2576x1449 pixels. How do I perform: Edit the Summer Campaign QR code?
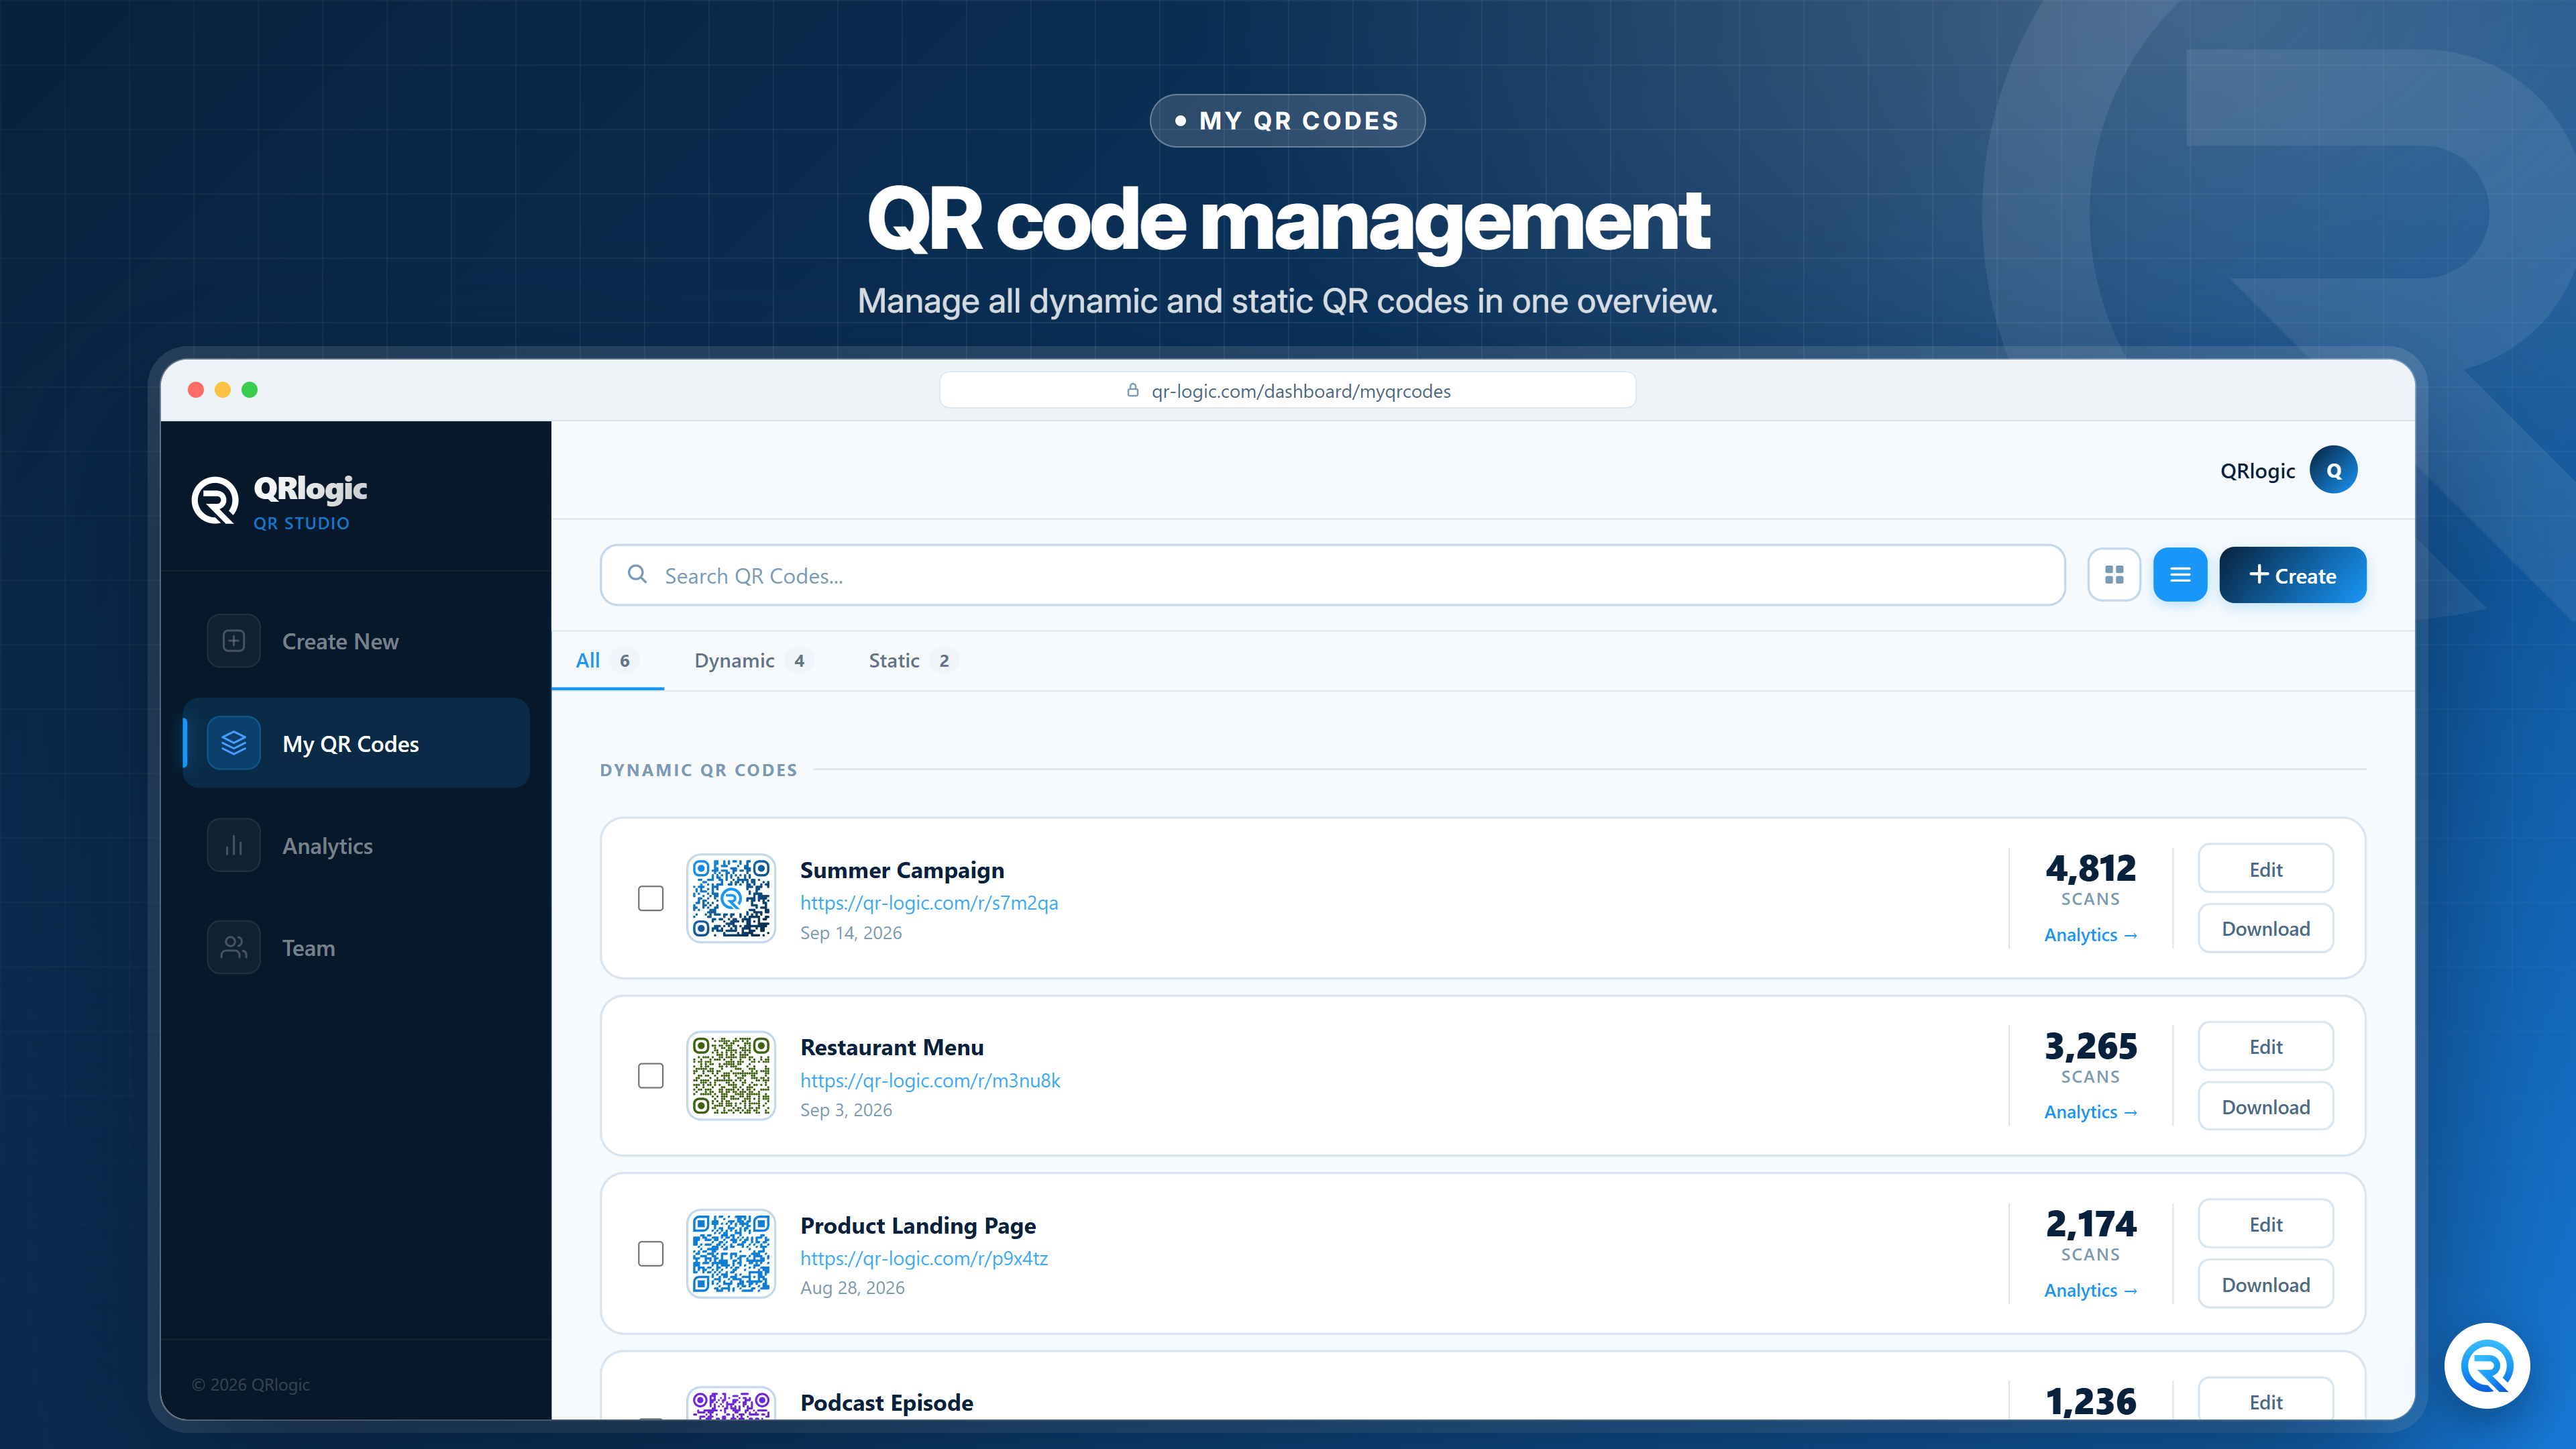click(2265, 869)
